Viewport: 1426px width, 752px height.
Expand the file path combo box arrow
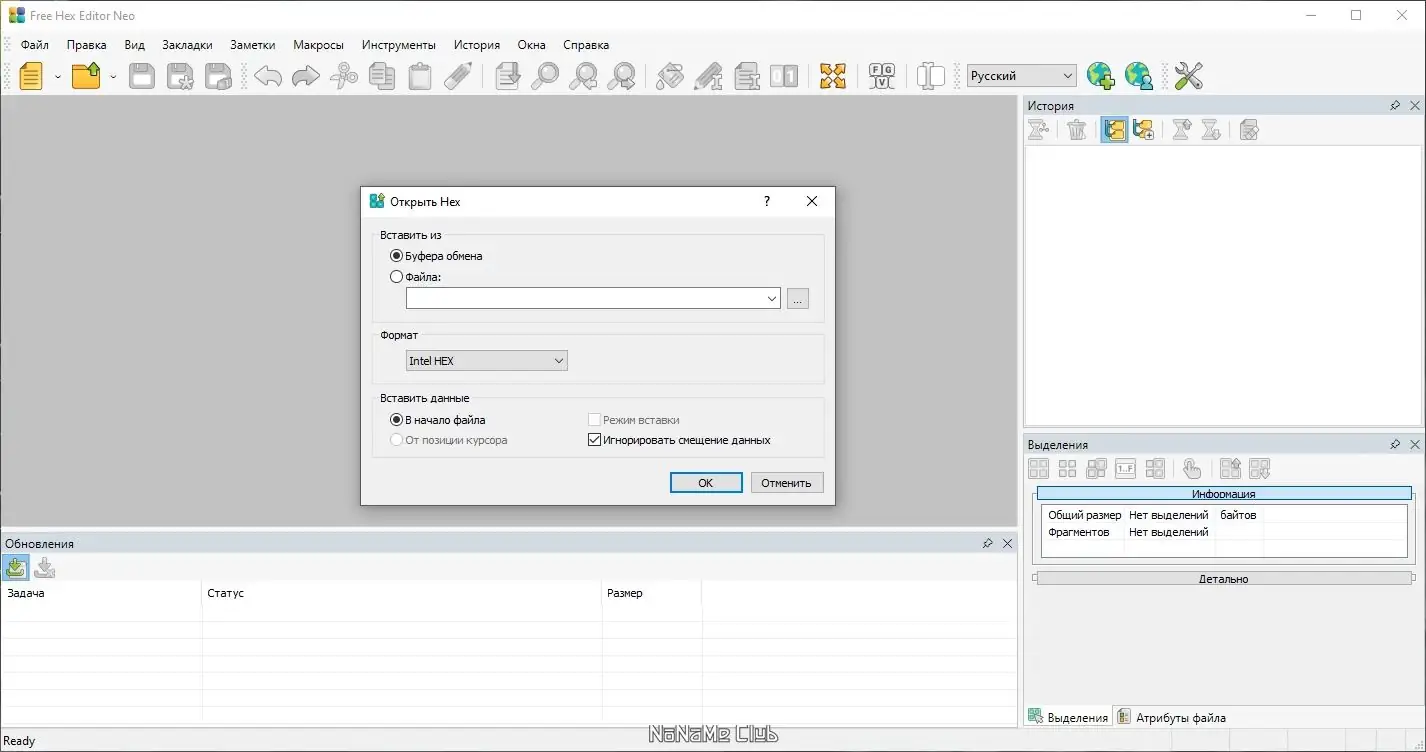coord(772,298)
